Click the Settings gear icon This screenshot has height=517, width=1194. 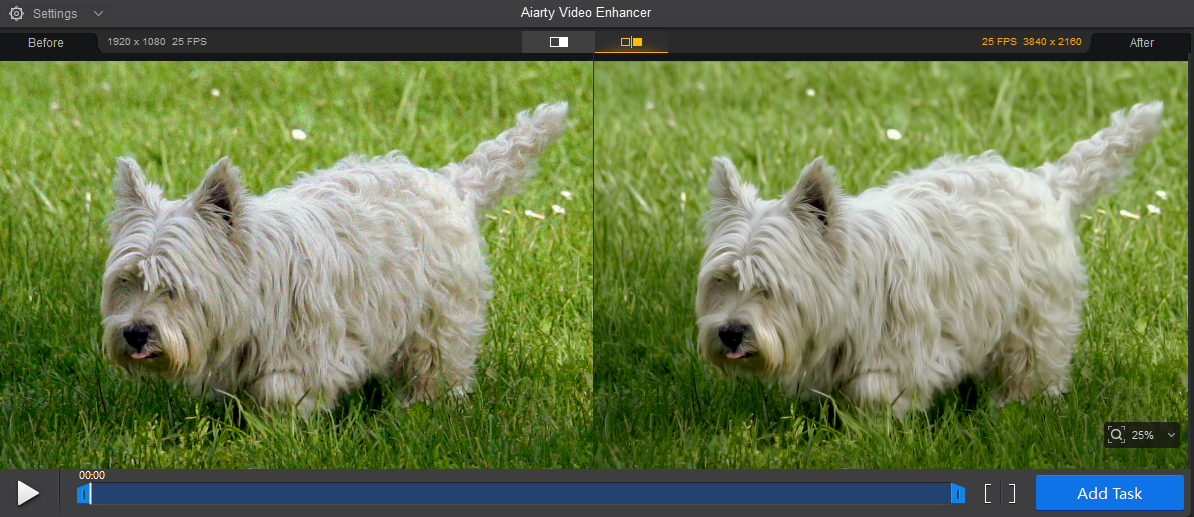point(16,14)
